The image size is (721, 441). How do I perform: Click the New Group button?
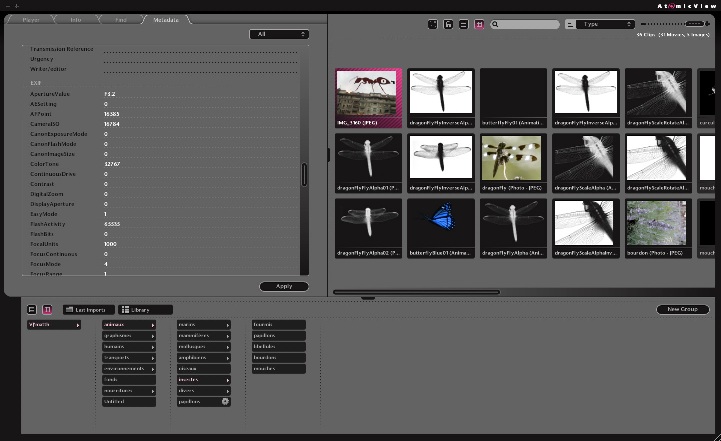click(682, 309)
